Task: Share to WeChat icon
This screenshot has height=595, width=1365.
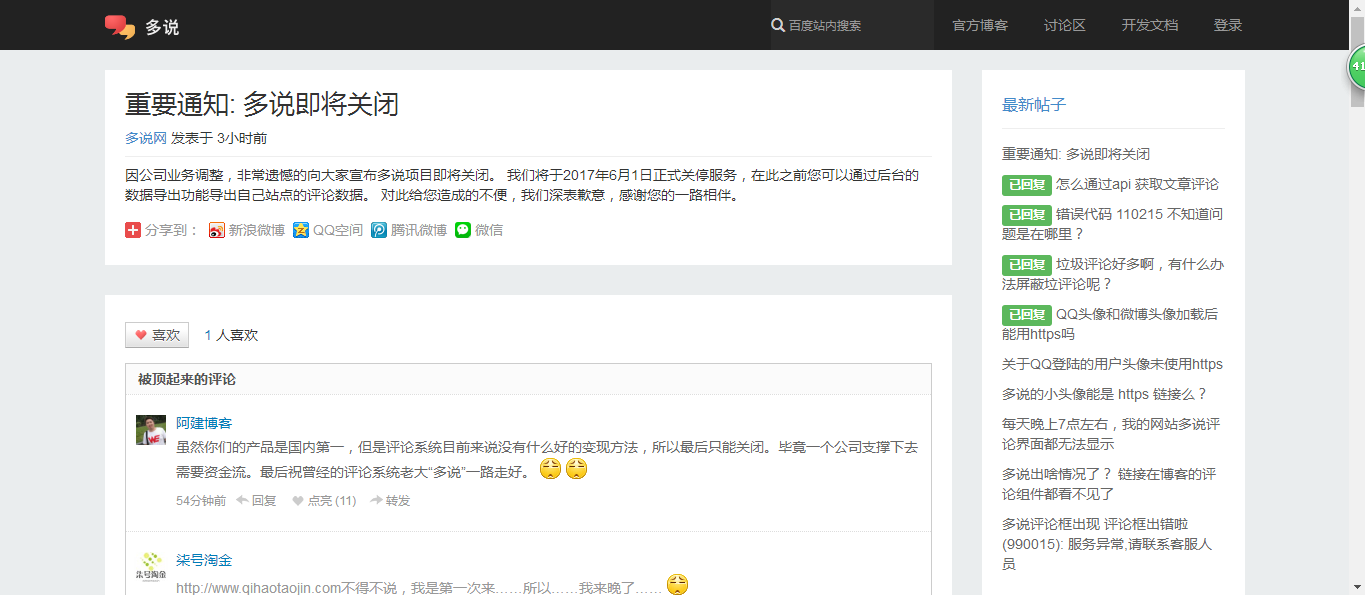Action: click(x=463, y=230)
